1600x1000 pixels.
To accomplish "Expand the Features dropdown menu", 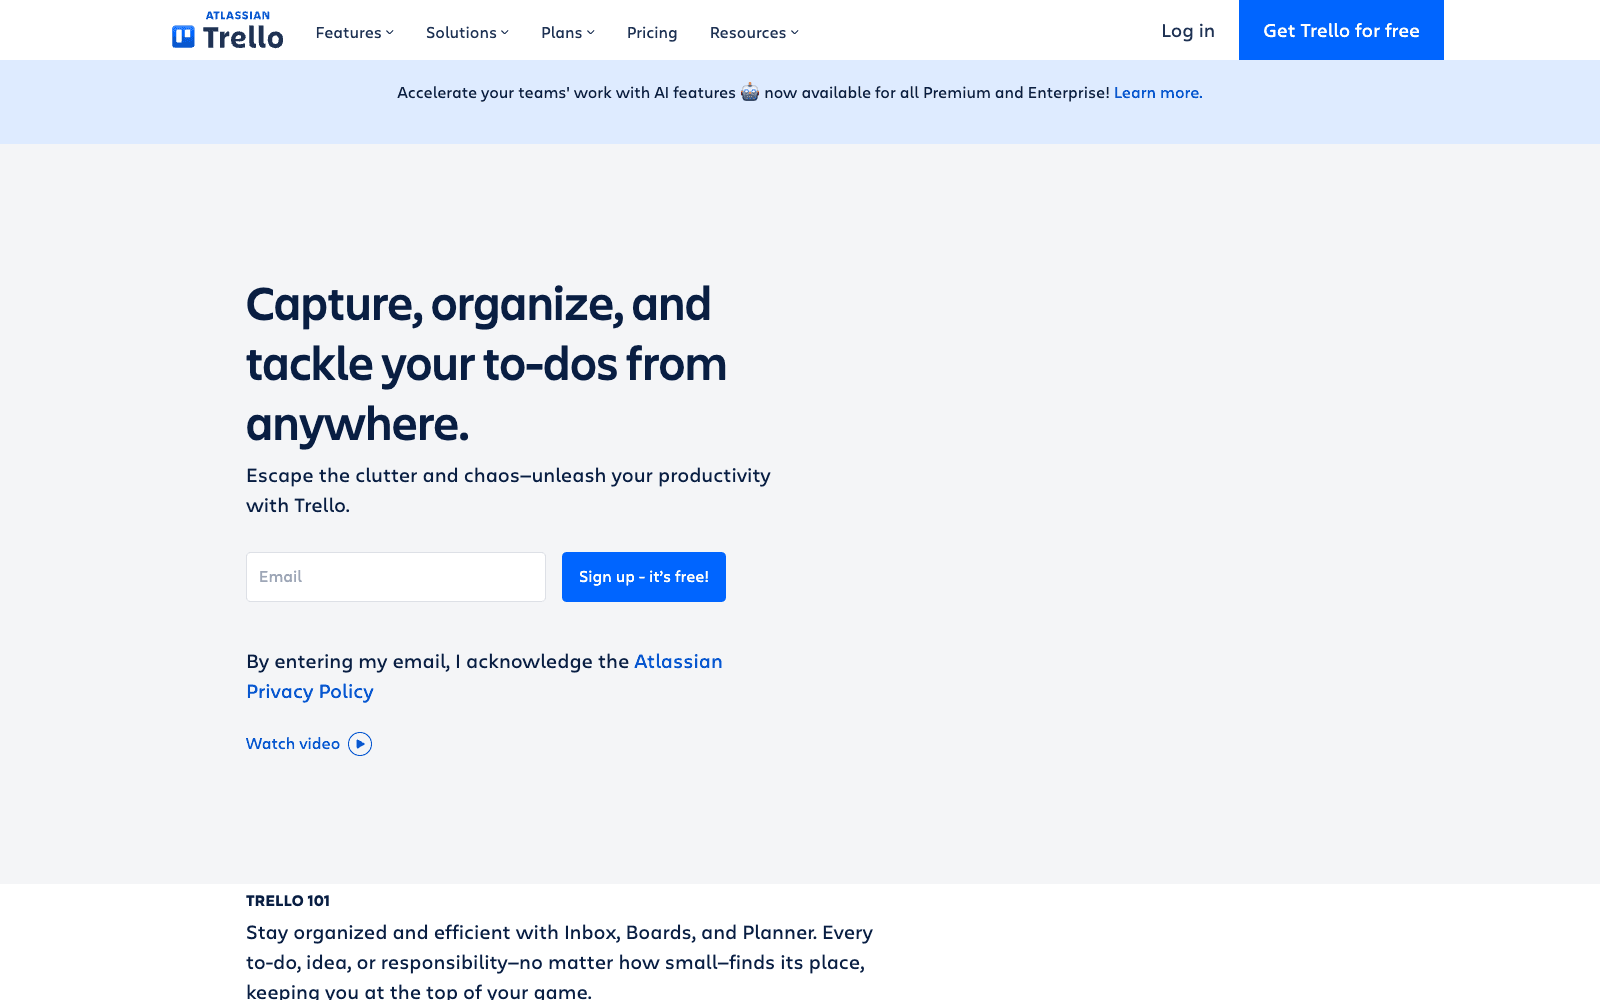I will 354,33.
